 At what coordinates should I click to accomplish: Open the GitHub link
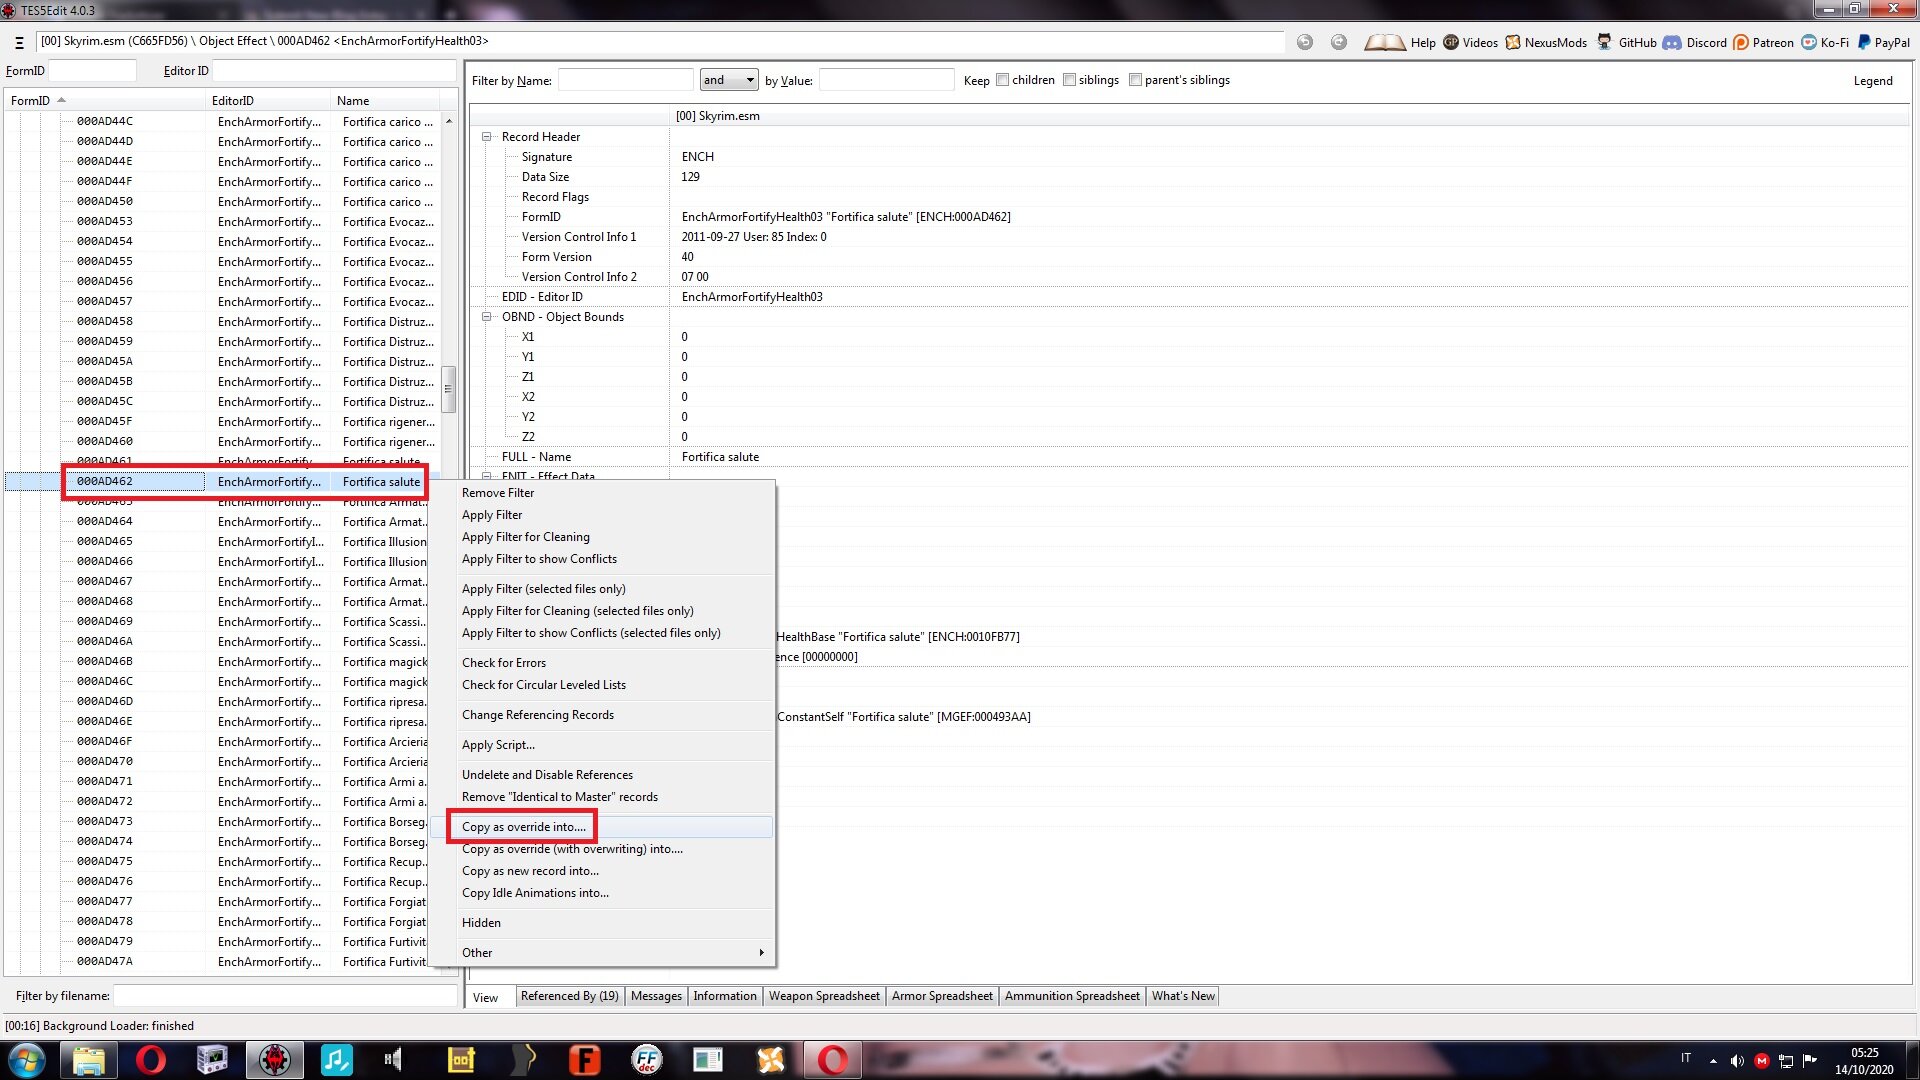pos(1626,43)
